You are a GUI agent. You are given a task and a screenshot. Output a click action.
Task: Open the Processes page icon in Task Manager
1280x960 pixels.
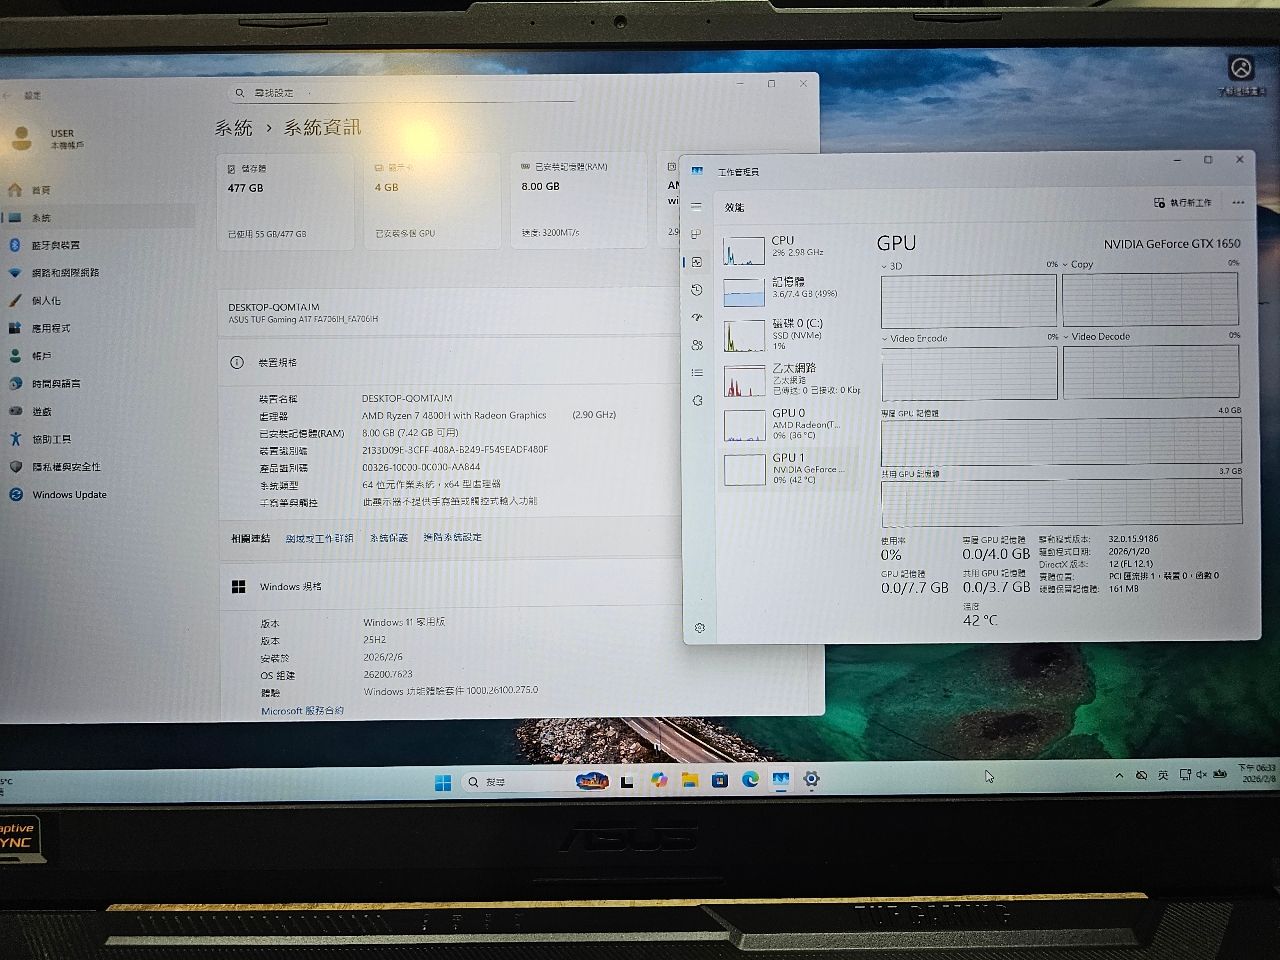click(x=696, y=234)
